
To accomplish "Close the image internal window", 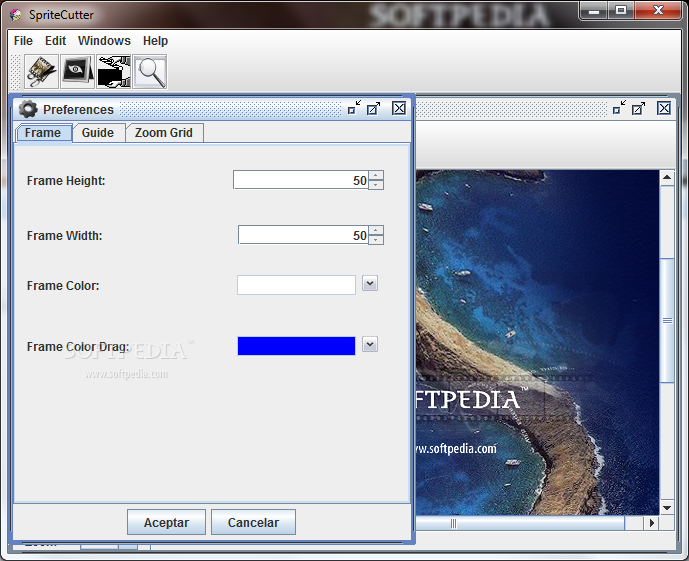I will point(664,108).
